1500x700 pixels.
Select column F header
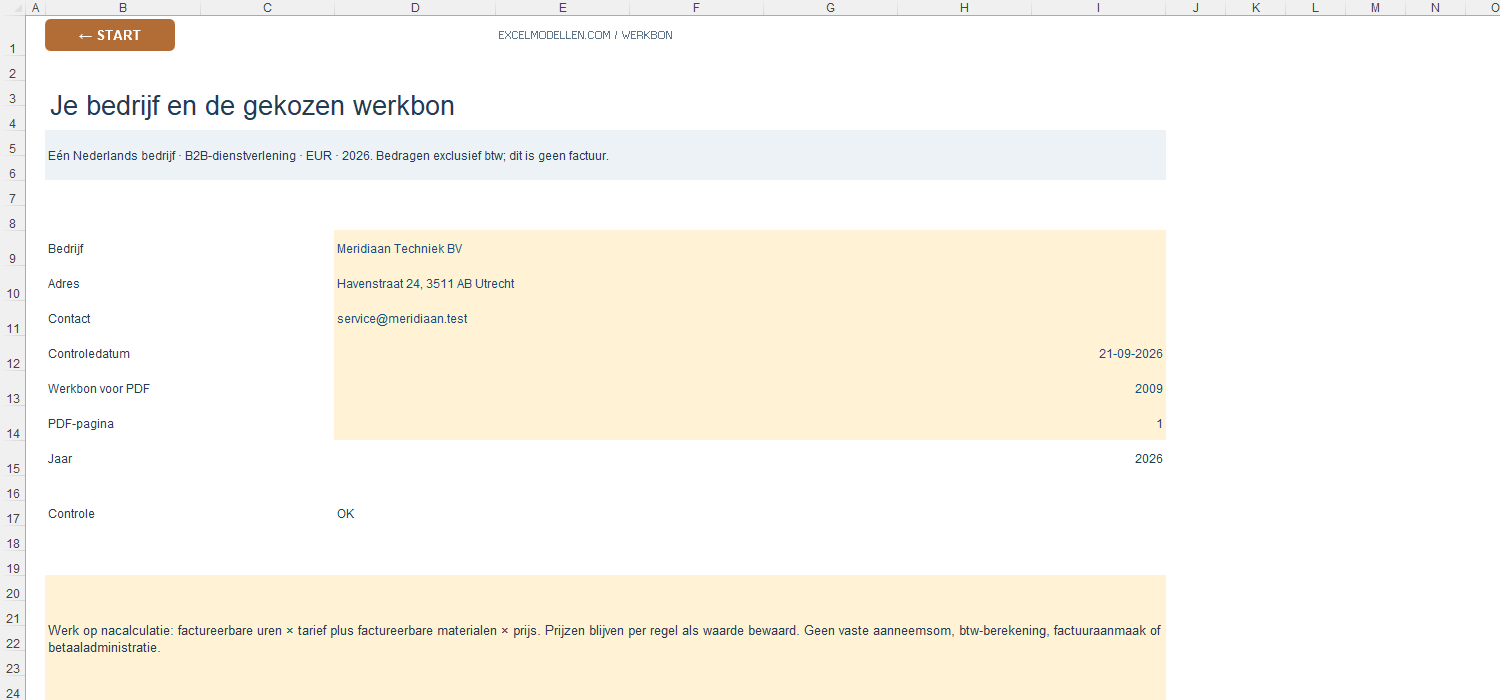696,7
